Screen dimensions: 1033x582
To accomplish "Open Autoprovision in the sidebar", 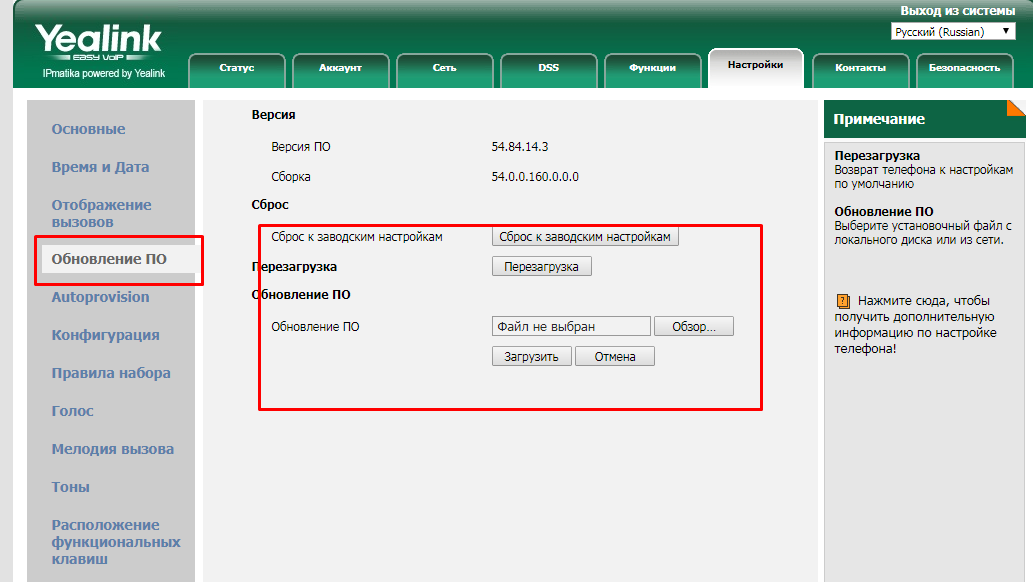I will 100,297.
